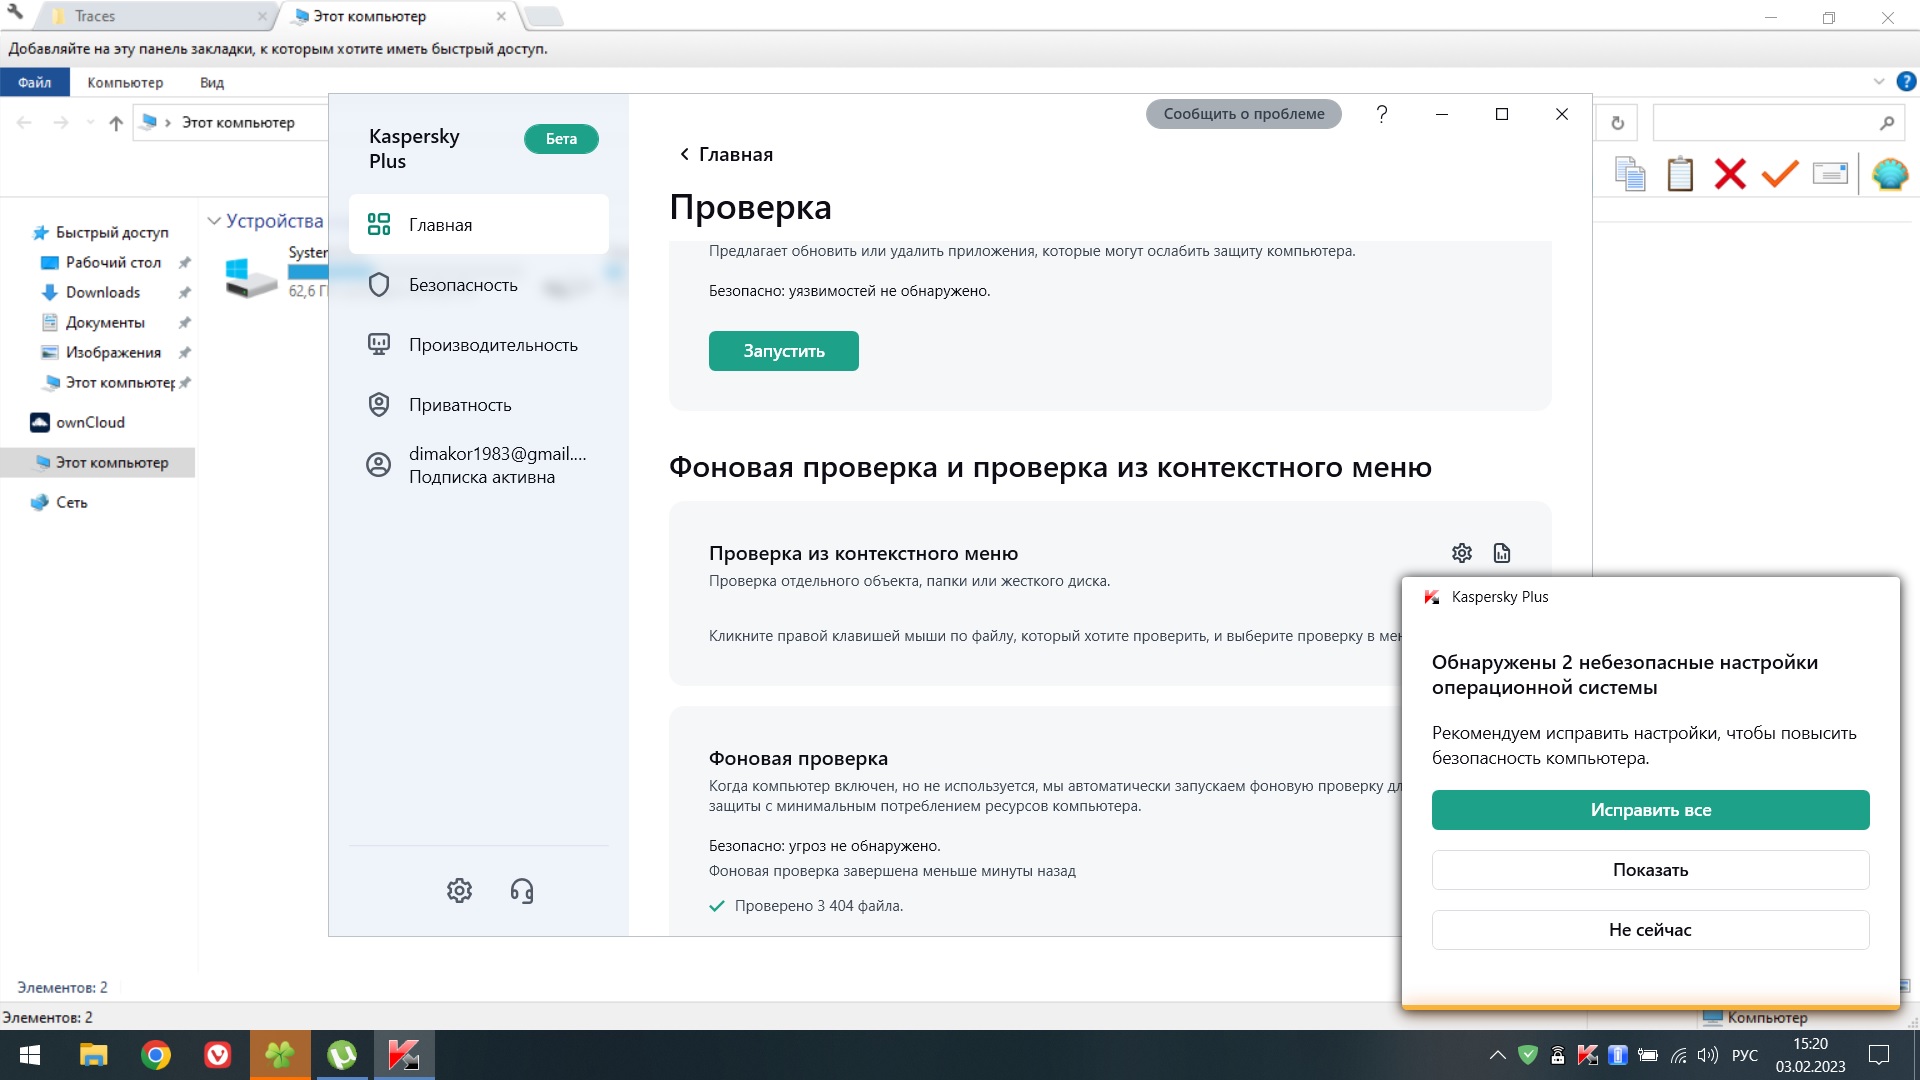Open context menu scan report icon
This screenshot has width=1920, height=1080.
pos(1502,553)
